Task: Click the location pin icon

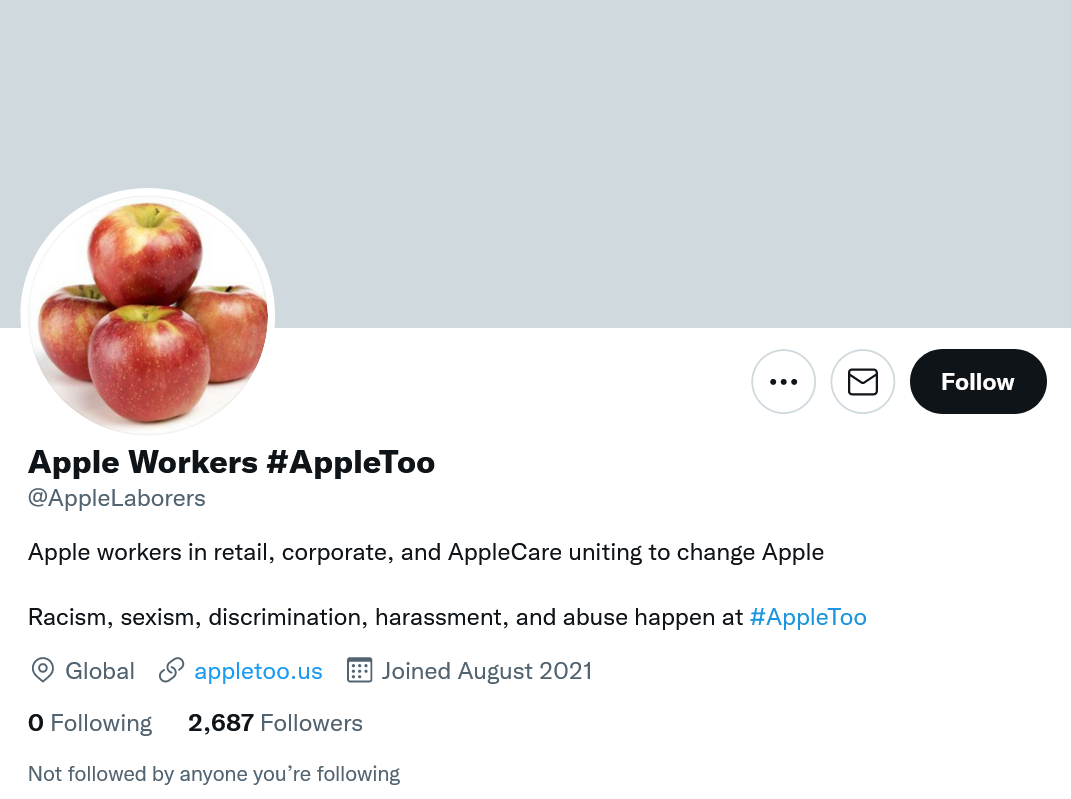Action: [43, 670]
